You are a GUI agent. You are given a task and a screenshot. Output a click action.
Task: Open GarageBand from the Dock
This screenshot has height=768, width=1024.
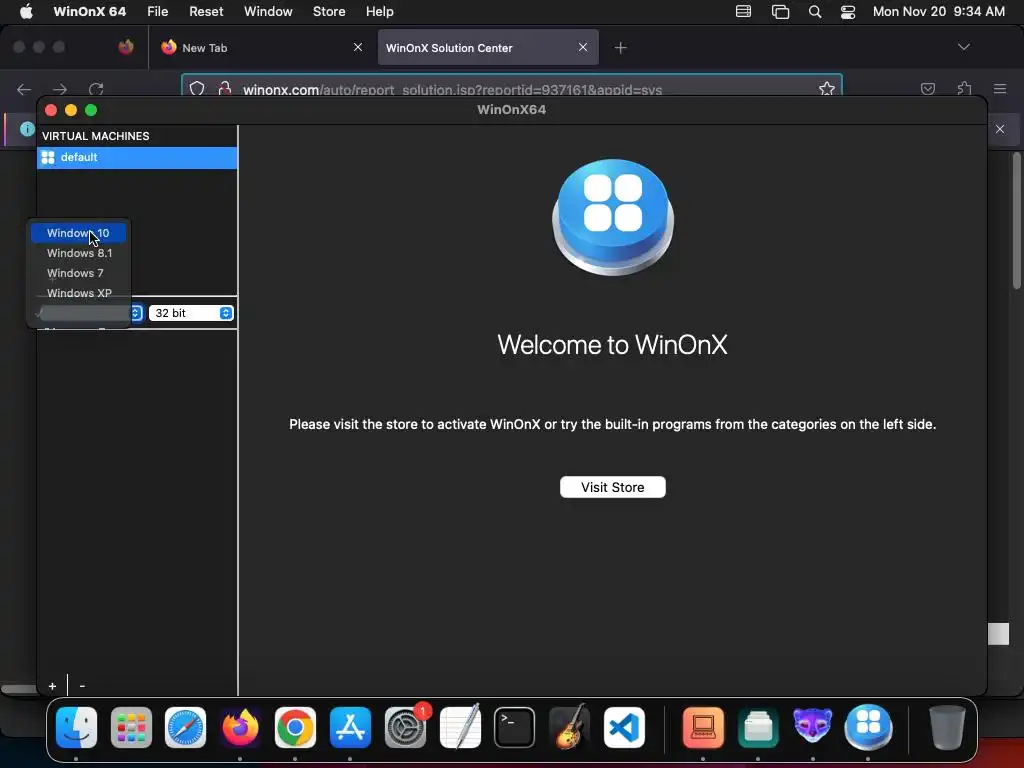(x=569, y=728)
